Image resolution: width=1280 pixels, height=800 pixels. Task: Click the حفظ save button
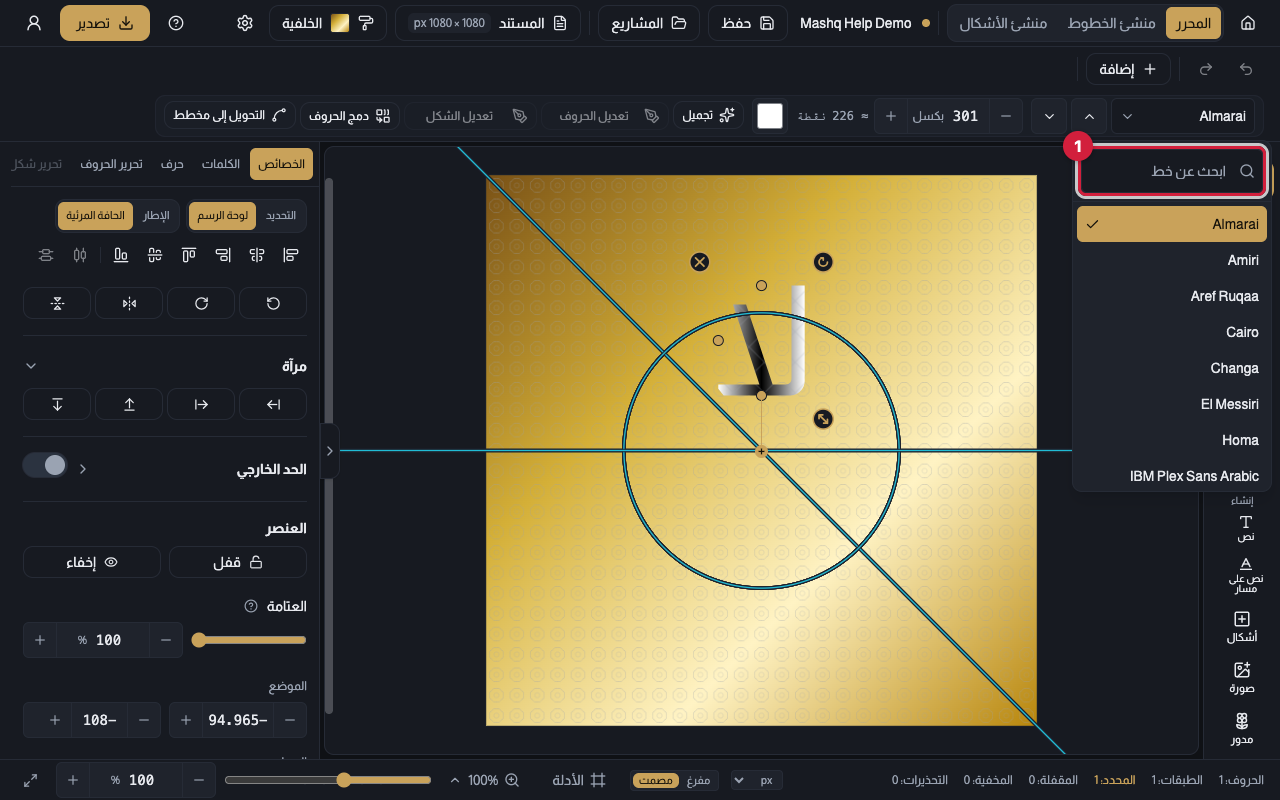[x=750, y=23]
